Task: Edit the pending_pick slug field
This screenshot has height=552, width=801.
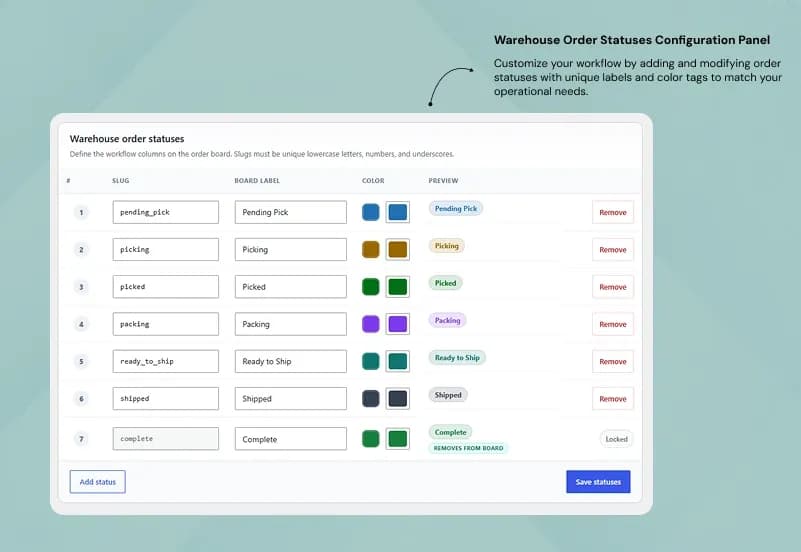Action: [x=166, y=212]
